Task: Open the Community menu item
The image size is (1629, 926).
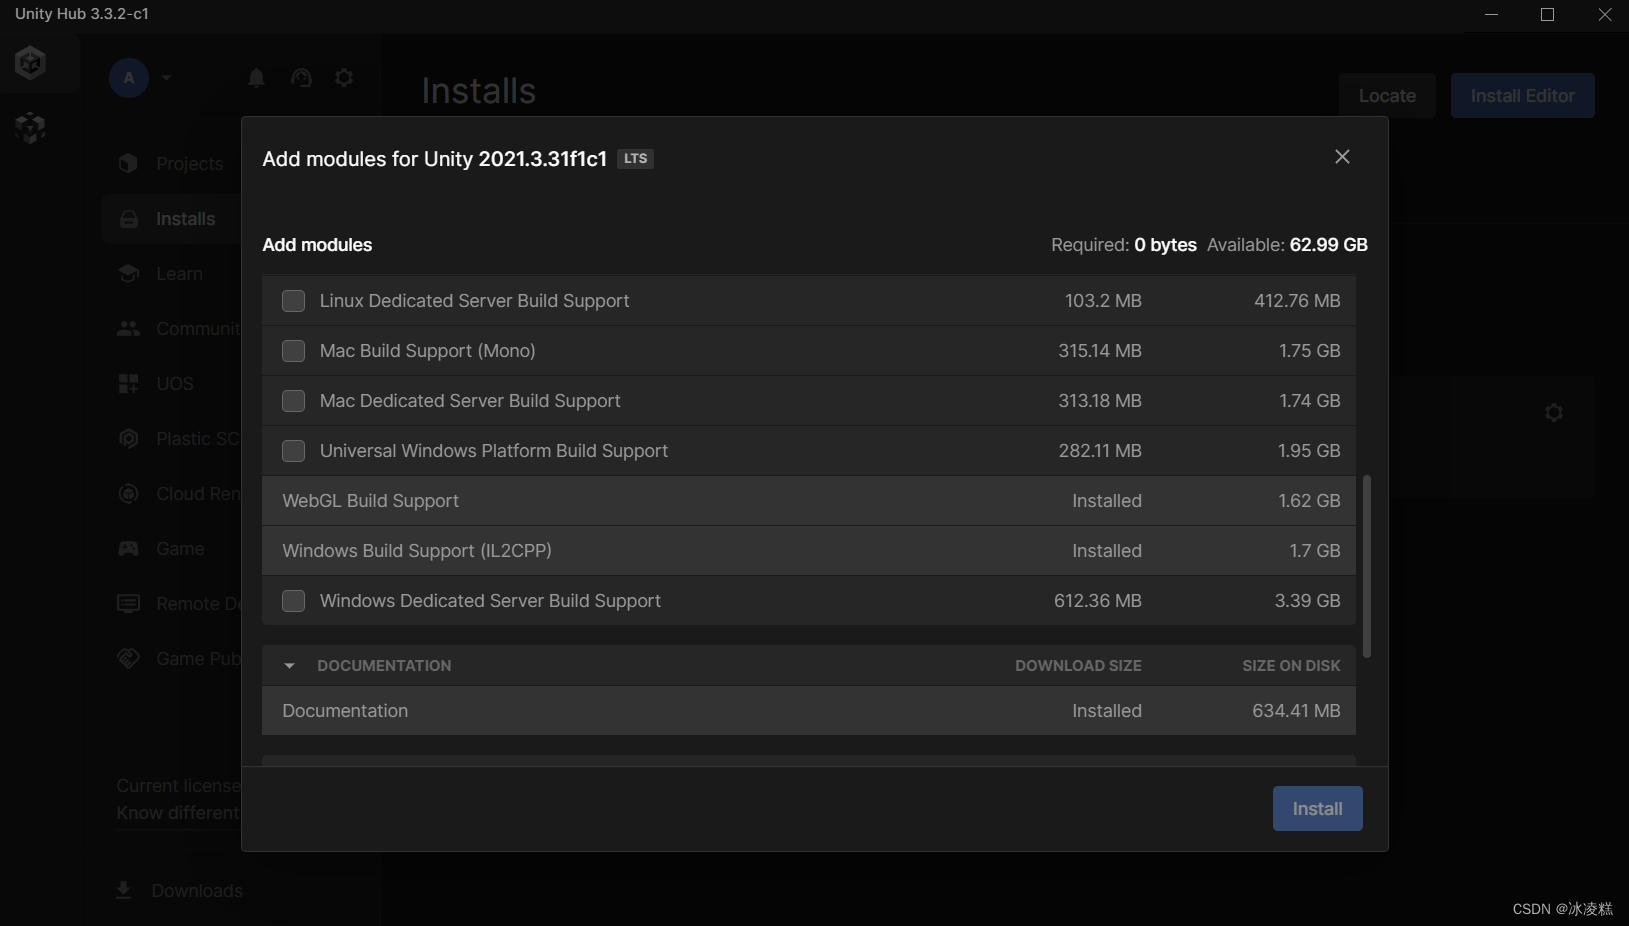Action: (198, 329)
